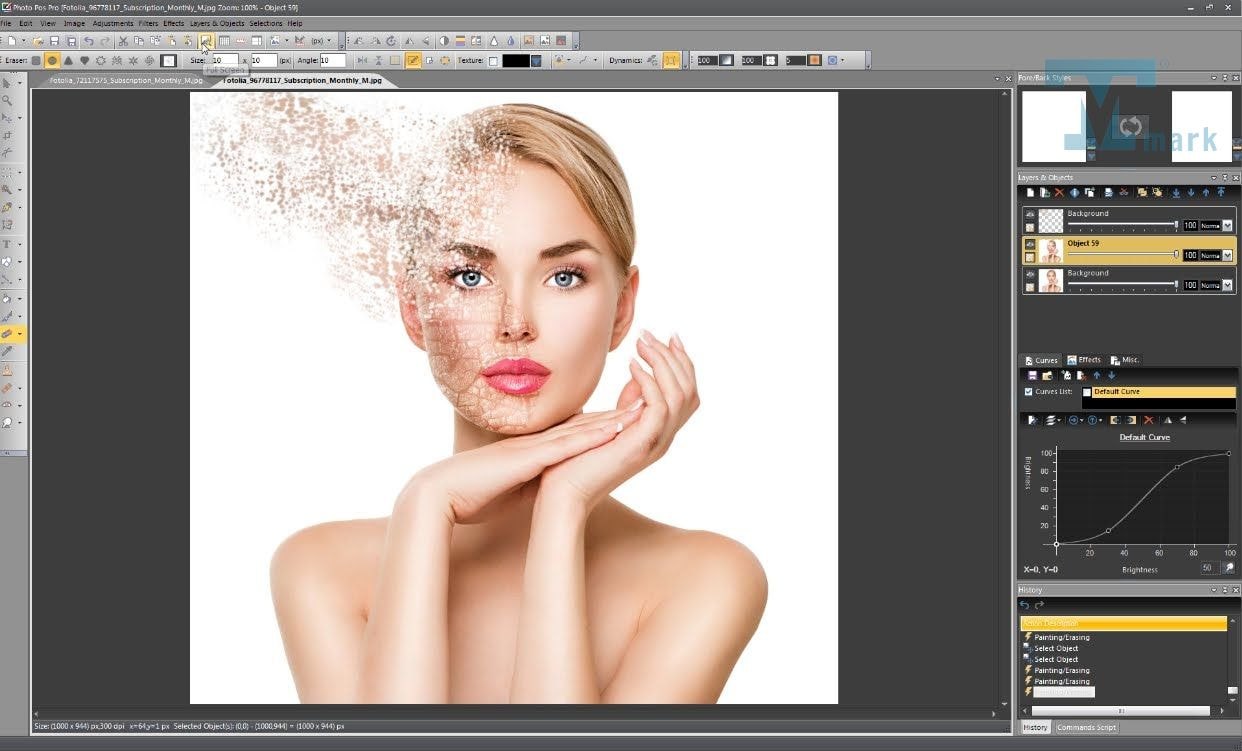Open the Commands Script tab
The width and height of the screenshot is (1242, 751).
click(x=1086, y=727)
